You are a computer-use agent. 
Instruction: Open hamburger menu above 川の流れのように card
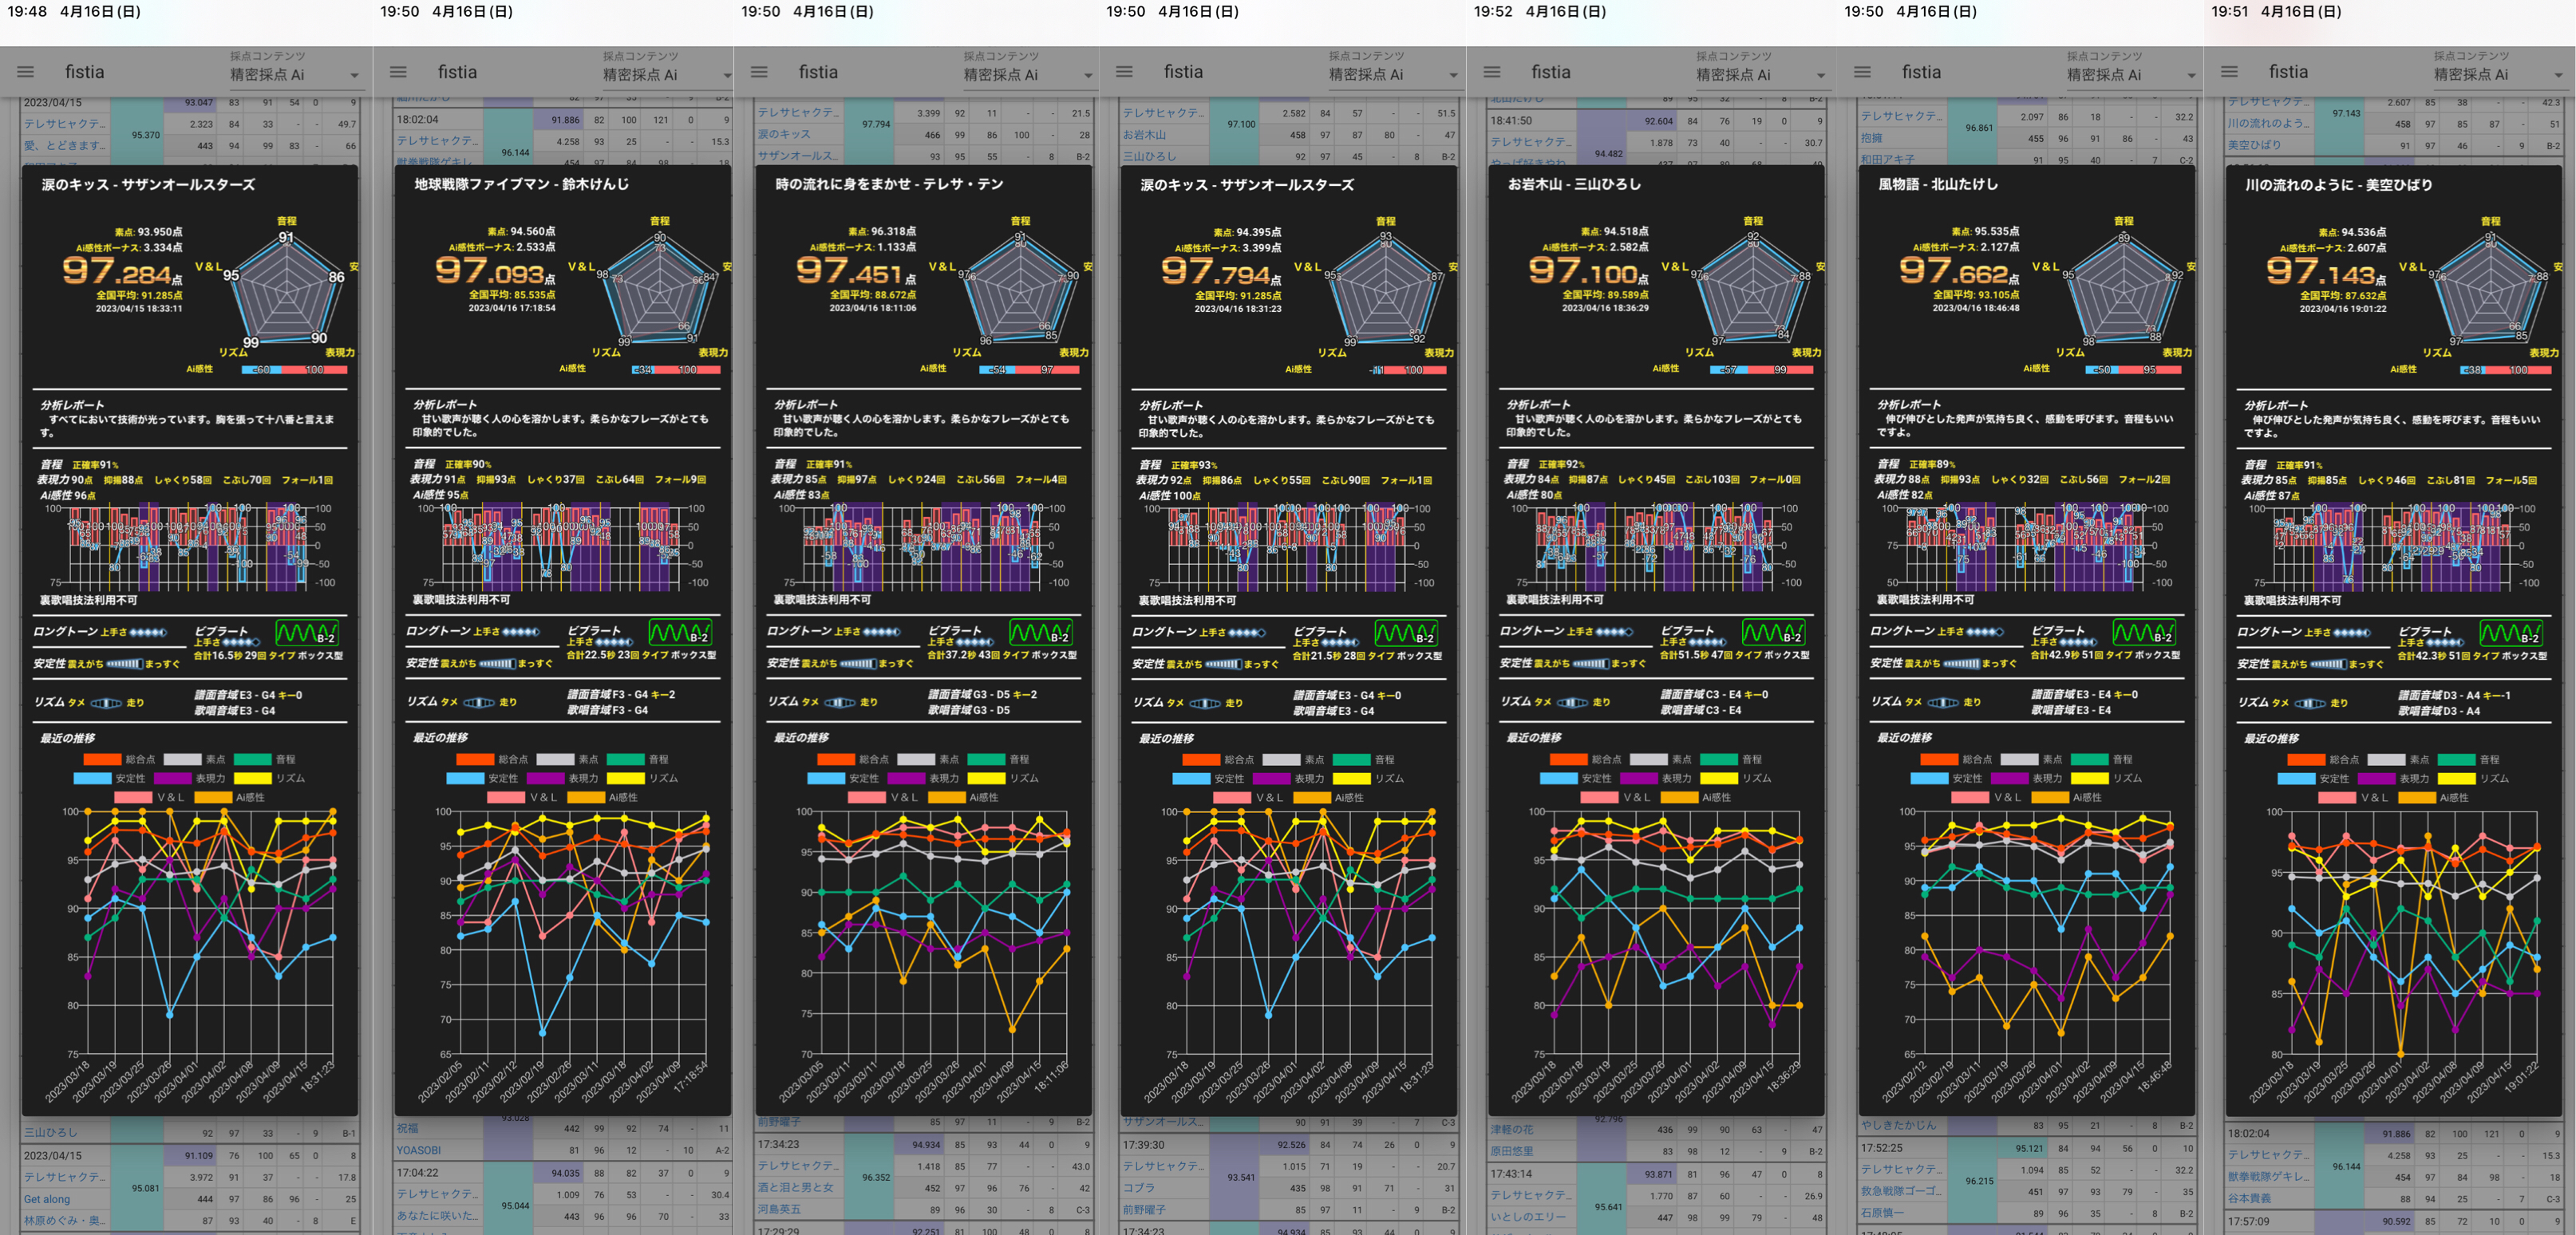coord(2229,72)
